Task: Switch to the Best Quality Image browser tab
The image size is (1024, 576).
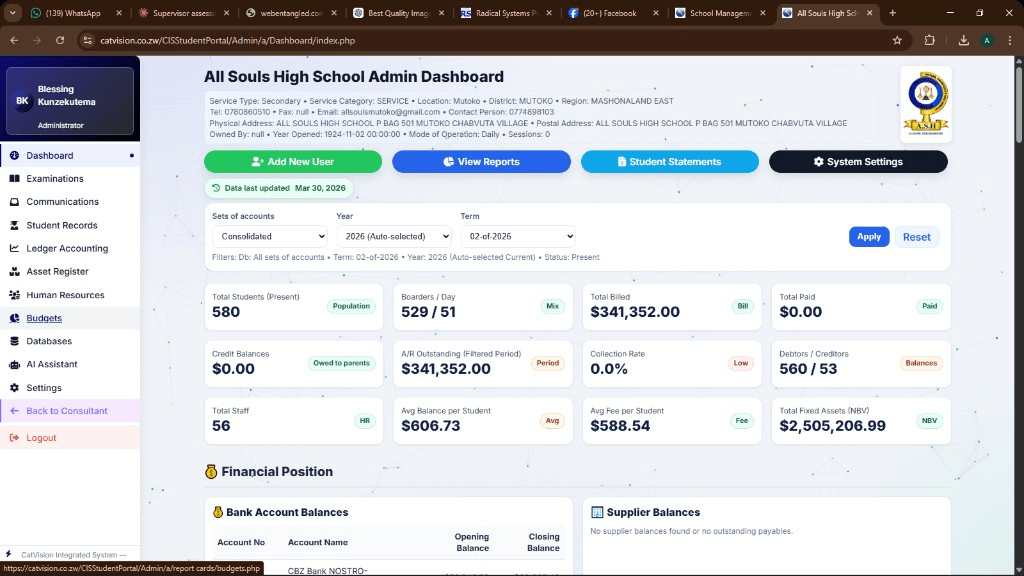Action: [x=398, y=13]
